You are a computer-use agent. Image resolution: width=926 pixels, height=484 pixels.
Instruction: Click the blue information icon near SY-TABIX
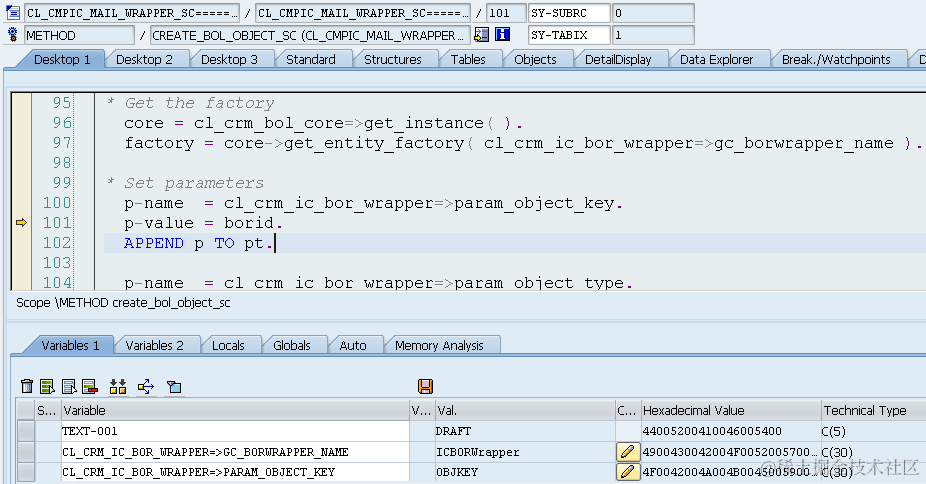(502, 35)
